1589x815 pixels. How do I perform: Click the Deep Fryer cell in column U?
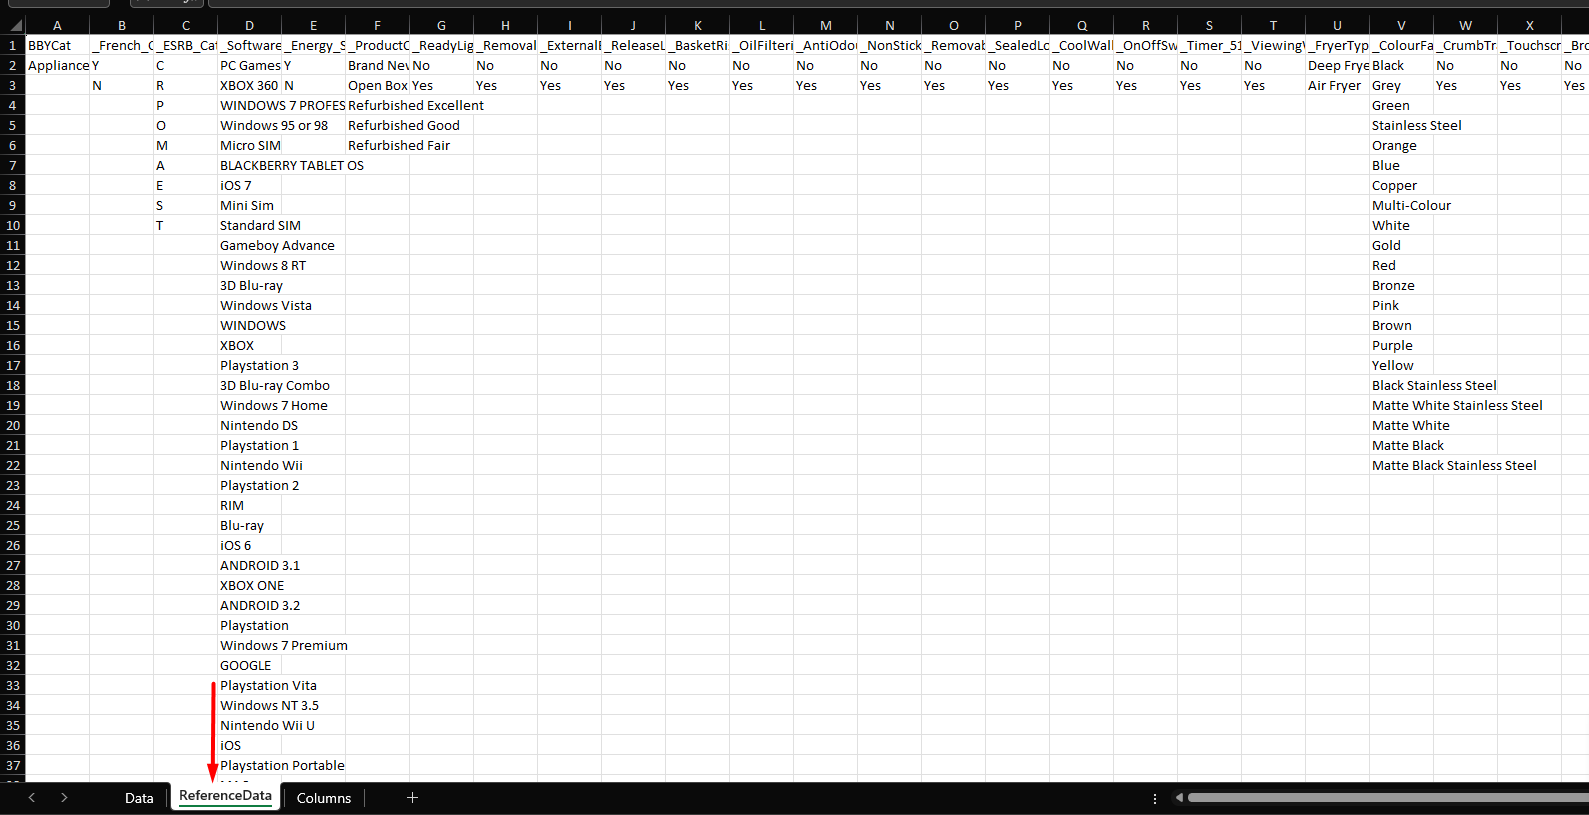[x=1338, y=65]
